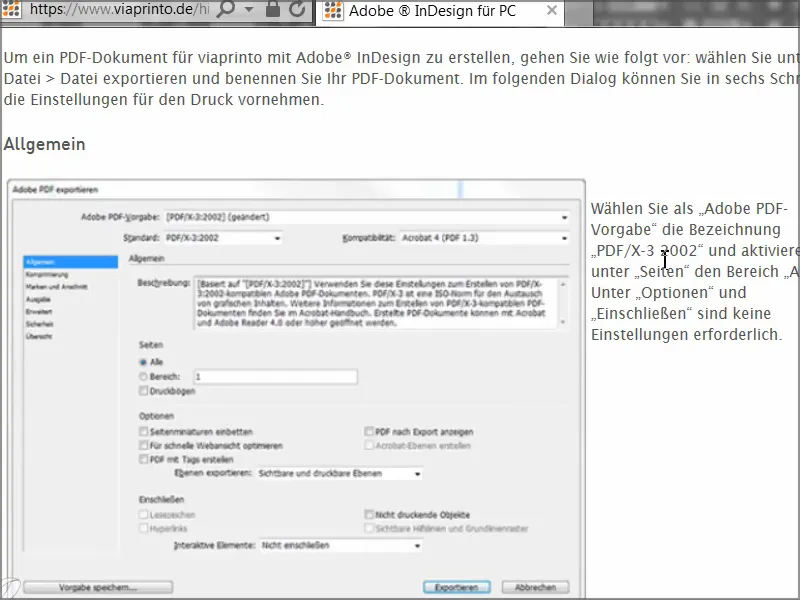Select Sicherheit in the dialog sidebar
Image resolution: width=800 pixels, height=600 pixels.
point(40,324)
